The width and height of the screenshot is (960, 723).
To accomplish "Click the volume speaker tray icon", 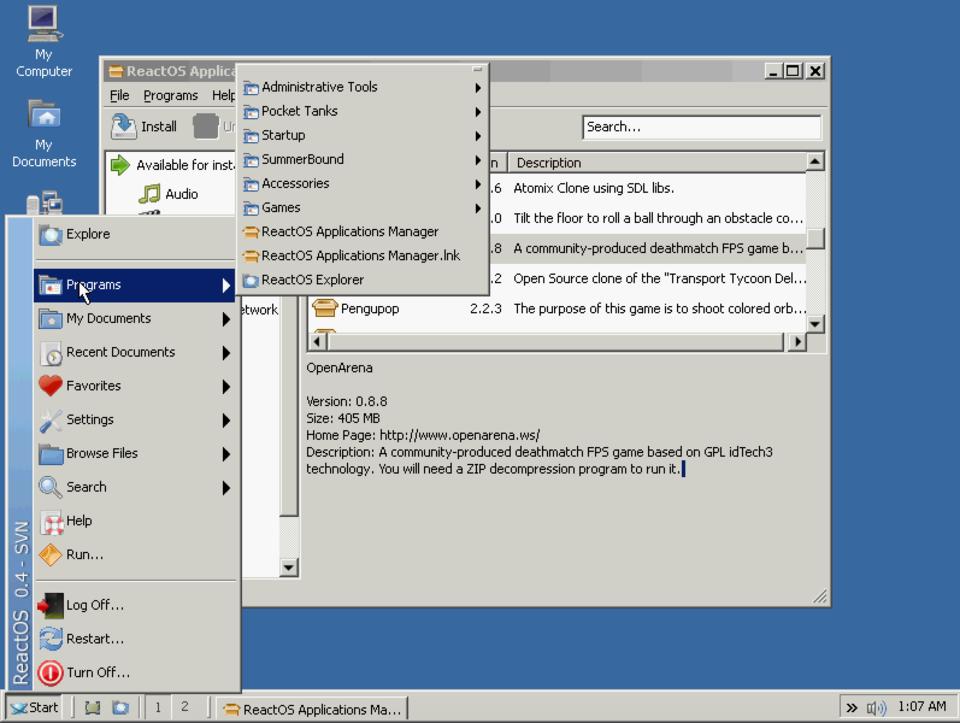I will click(x=876, y=708).
